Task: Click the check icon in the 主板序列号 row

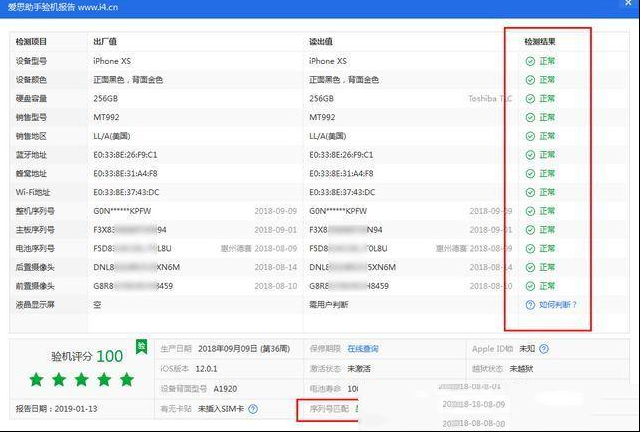Action: click(530, 230)
